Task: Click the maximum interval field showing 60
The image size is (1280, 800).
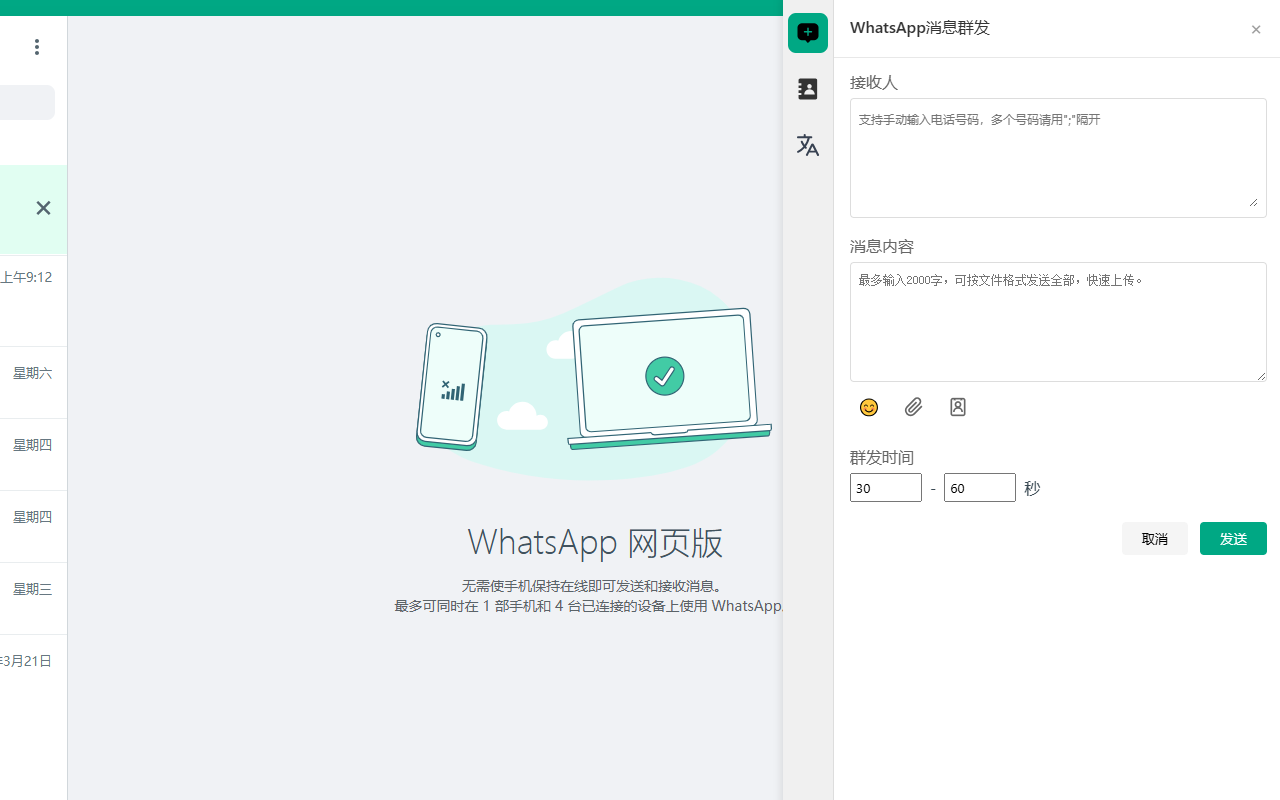Action: [980, 488]
